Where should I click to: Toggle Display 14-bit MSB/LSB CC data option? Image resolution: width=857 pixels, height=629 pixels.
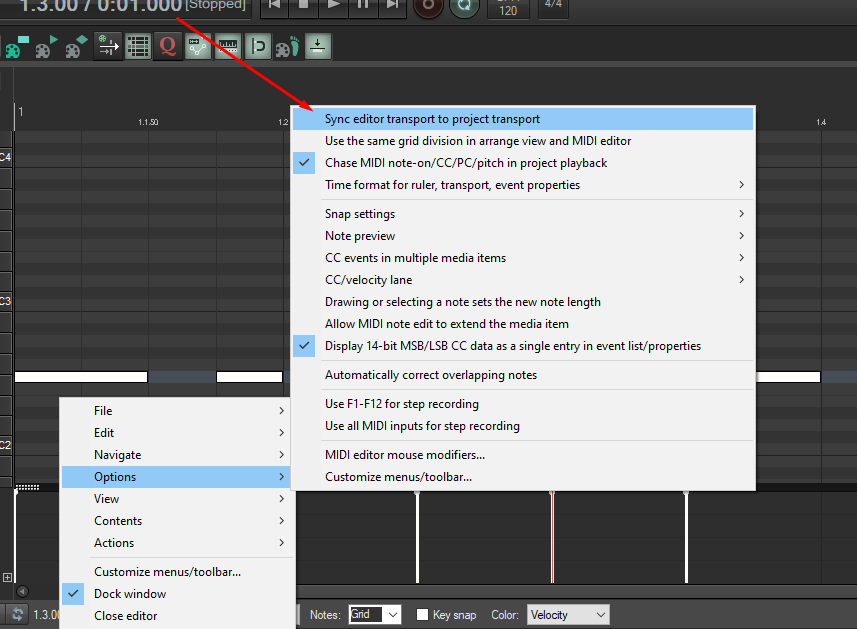[x=523, y=346]
